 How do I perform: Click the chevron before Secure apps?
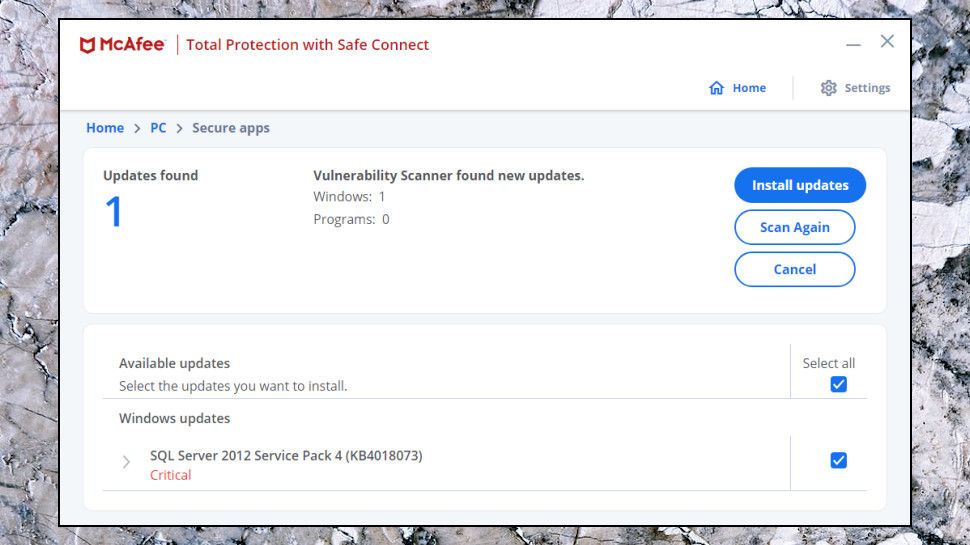[x=179, y=129]
